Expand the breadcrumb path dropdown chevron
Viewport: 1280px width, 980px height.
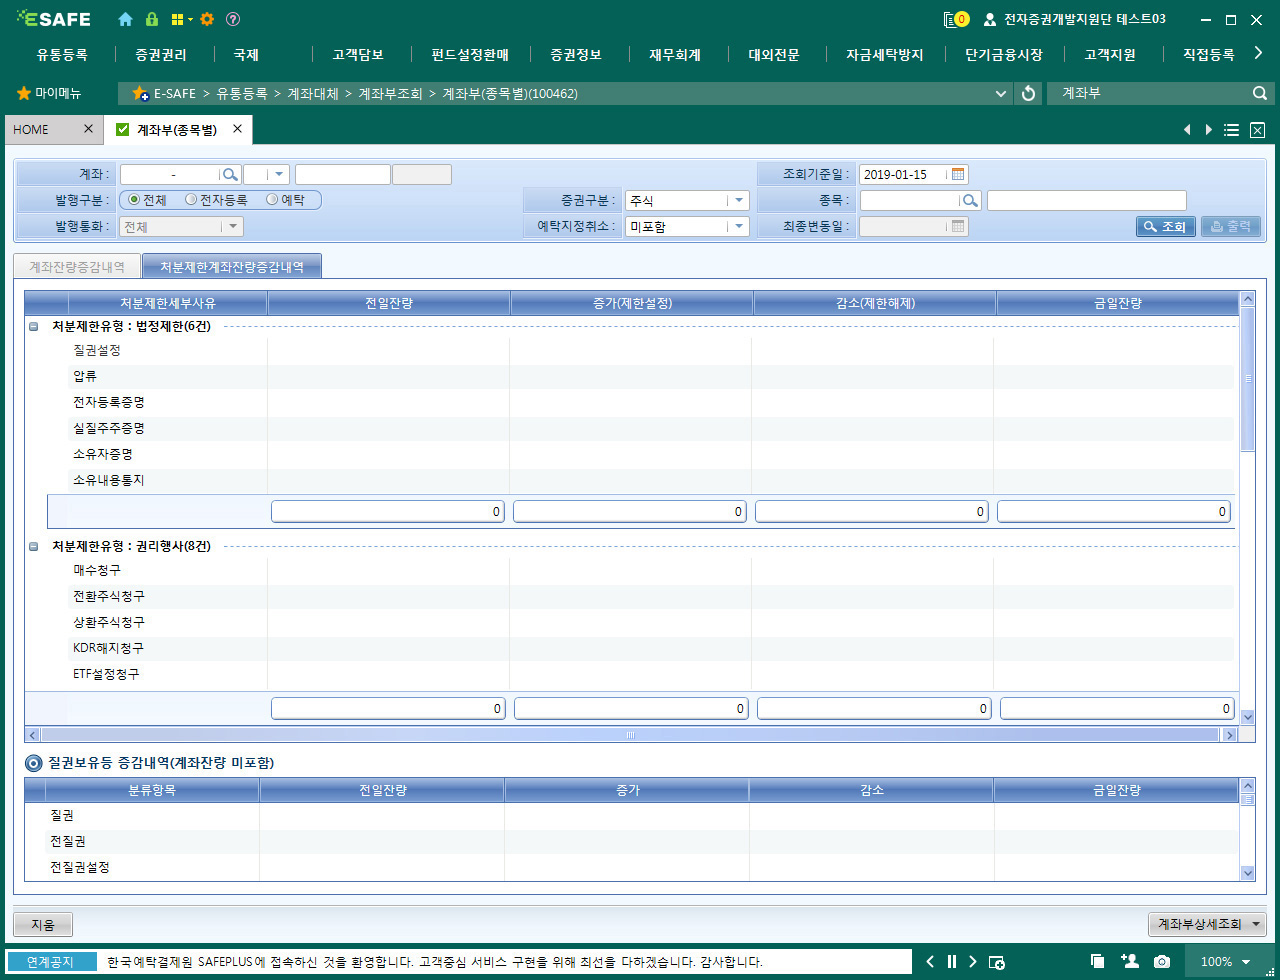1002,94
